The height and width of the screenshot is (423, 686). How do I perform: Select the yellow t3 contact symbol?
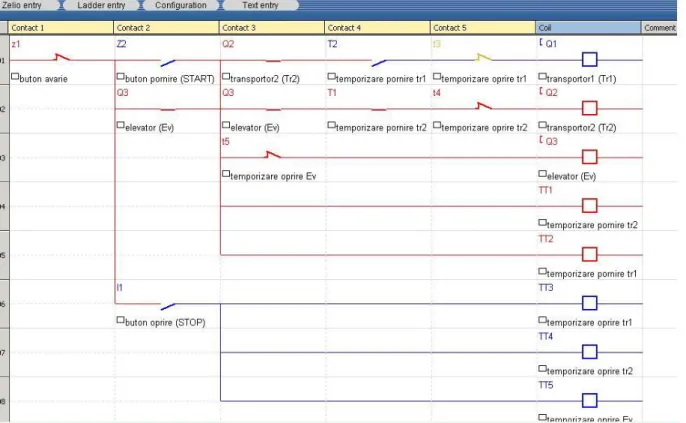pos(484,57)
